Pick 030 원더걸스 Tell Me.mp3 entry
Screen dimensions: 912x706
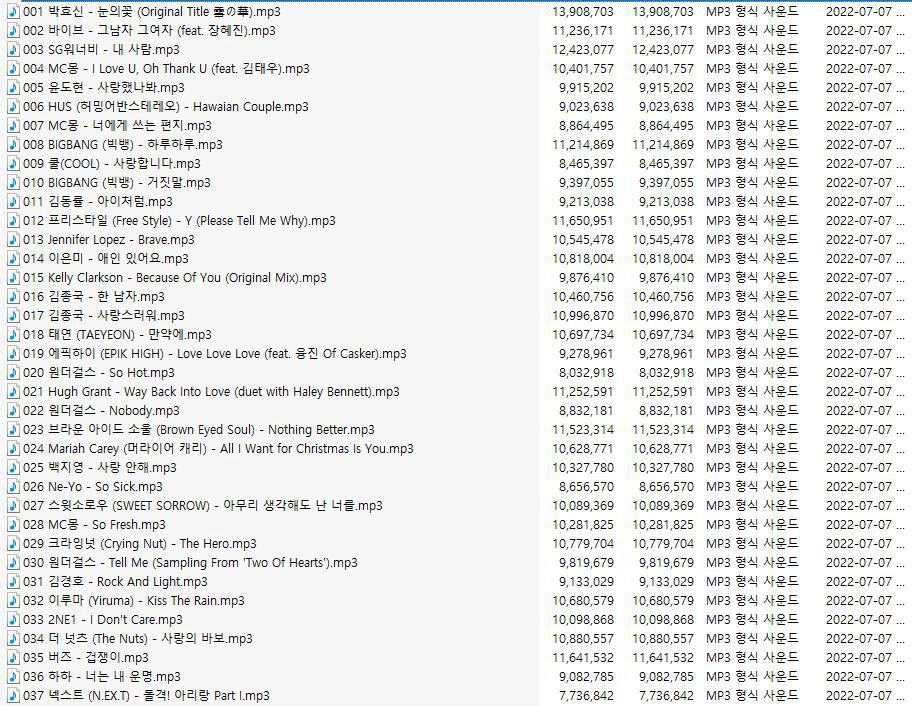[x=190, y=562]
